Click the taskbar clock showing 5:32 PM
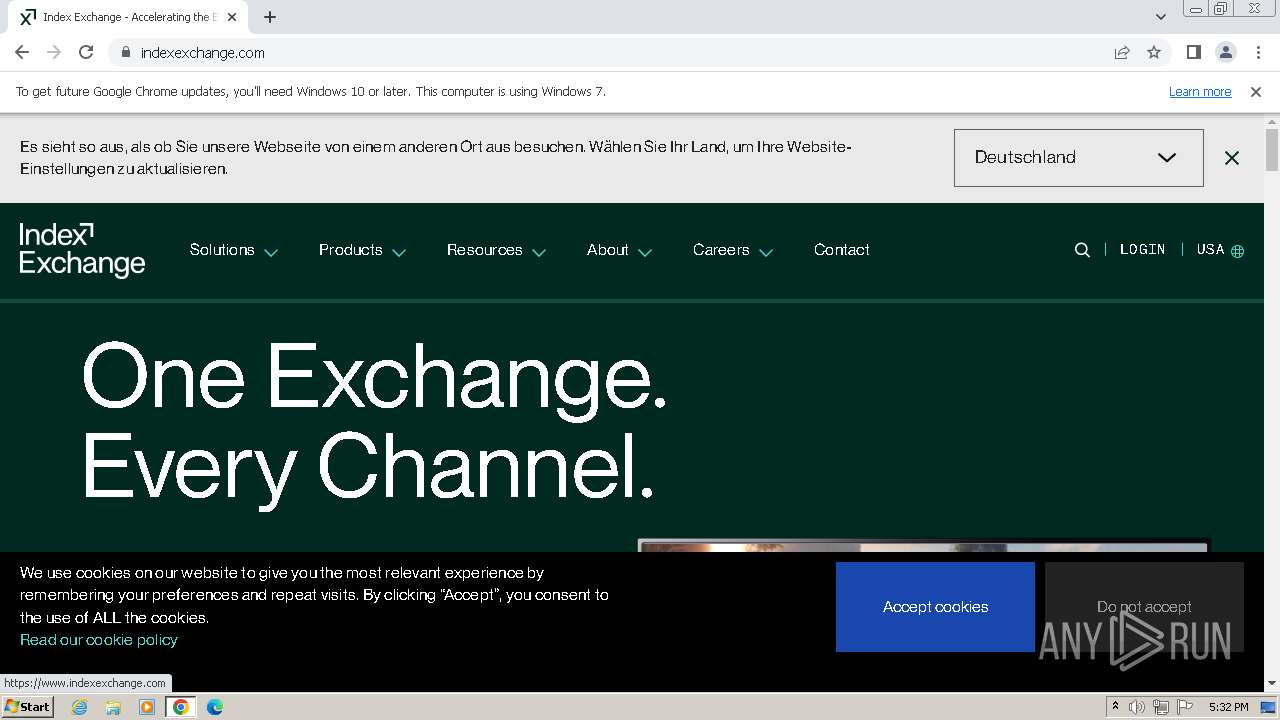The height and width of the screenshot is (720, 1280). [x=1228, y=707]
